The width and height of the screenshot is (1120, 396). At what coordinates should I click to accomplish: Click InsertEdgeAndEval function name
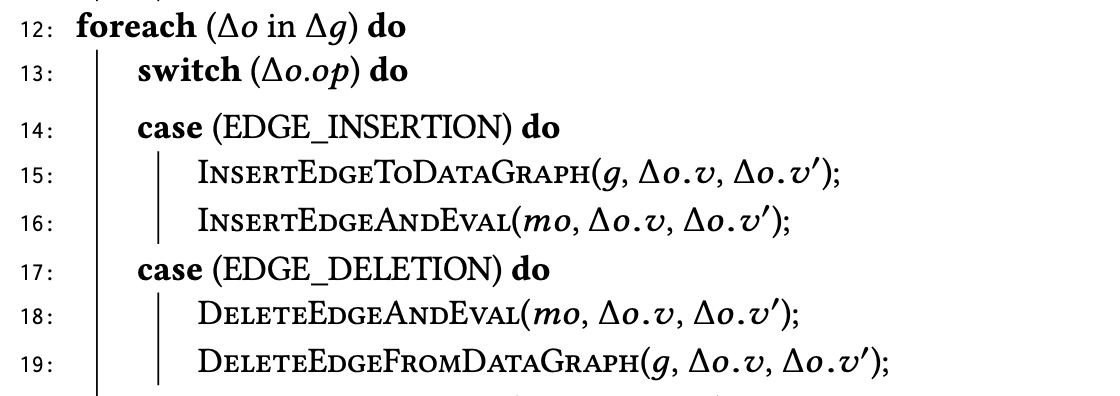tap(354, 222)
